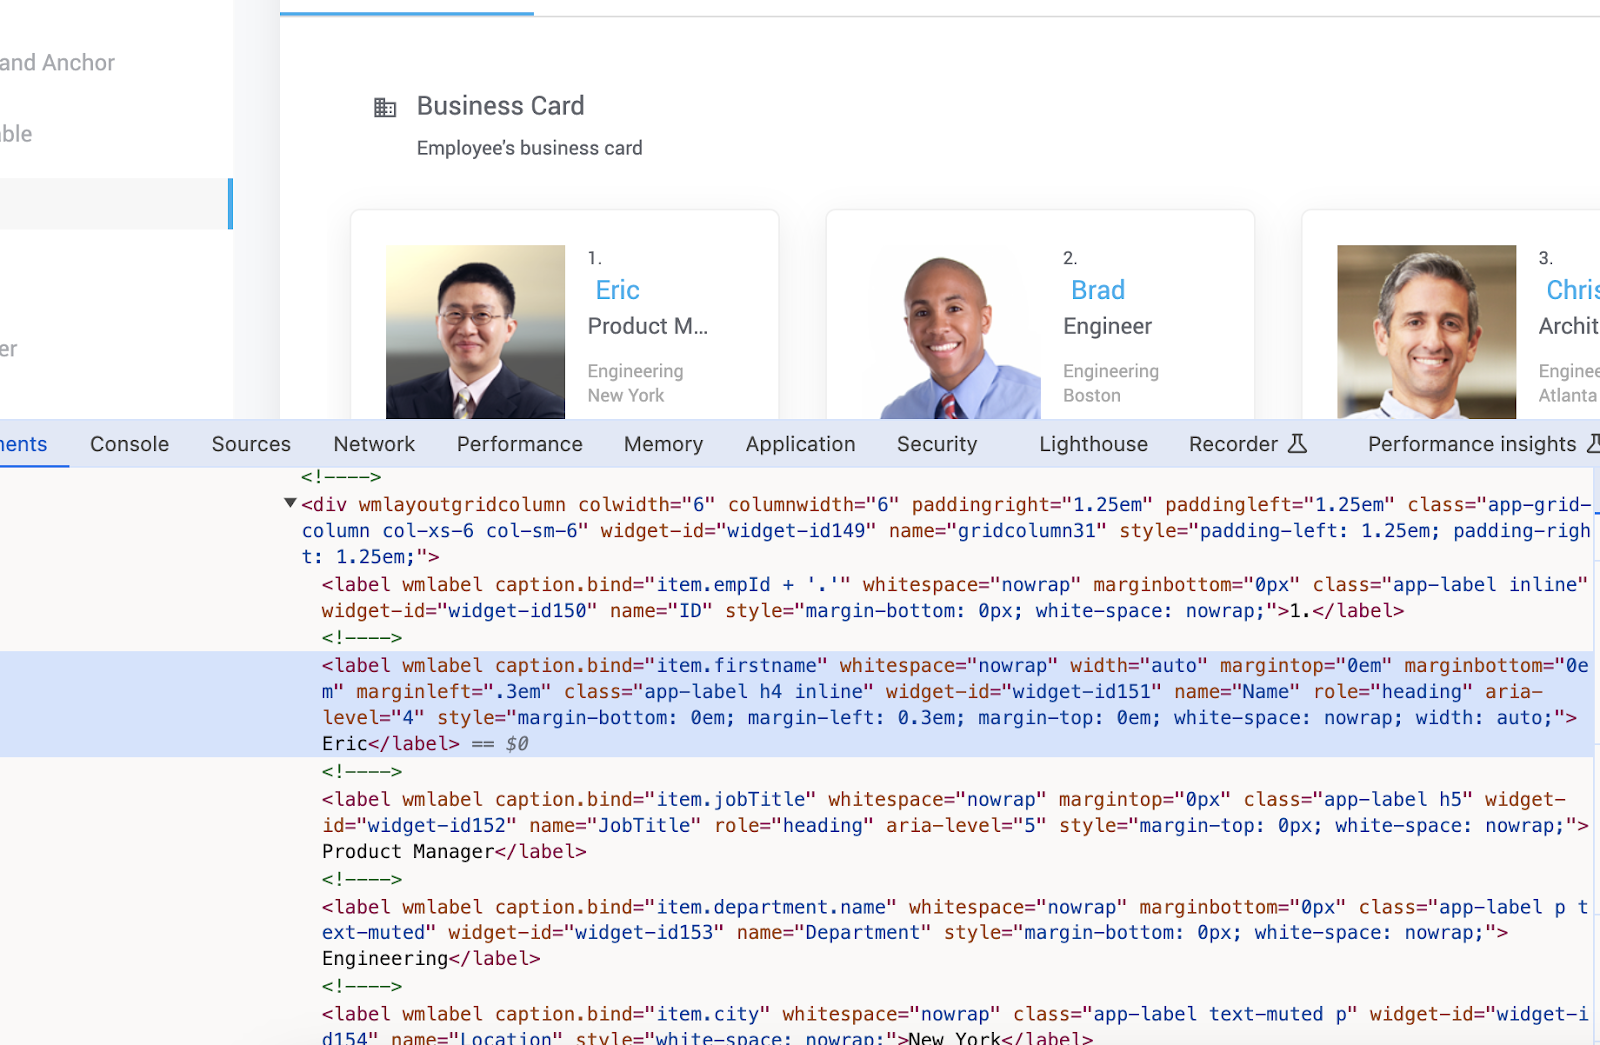Click Chris's profile photo

(x=1426, y=332)
